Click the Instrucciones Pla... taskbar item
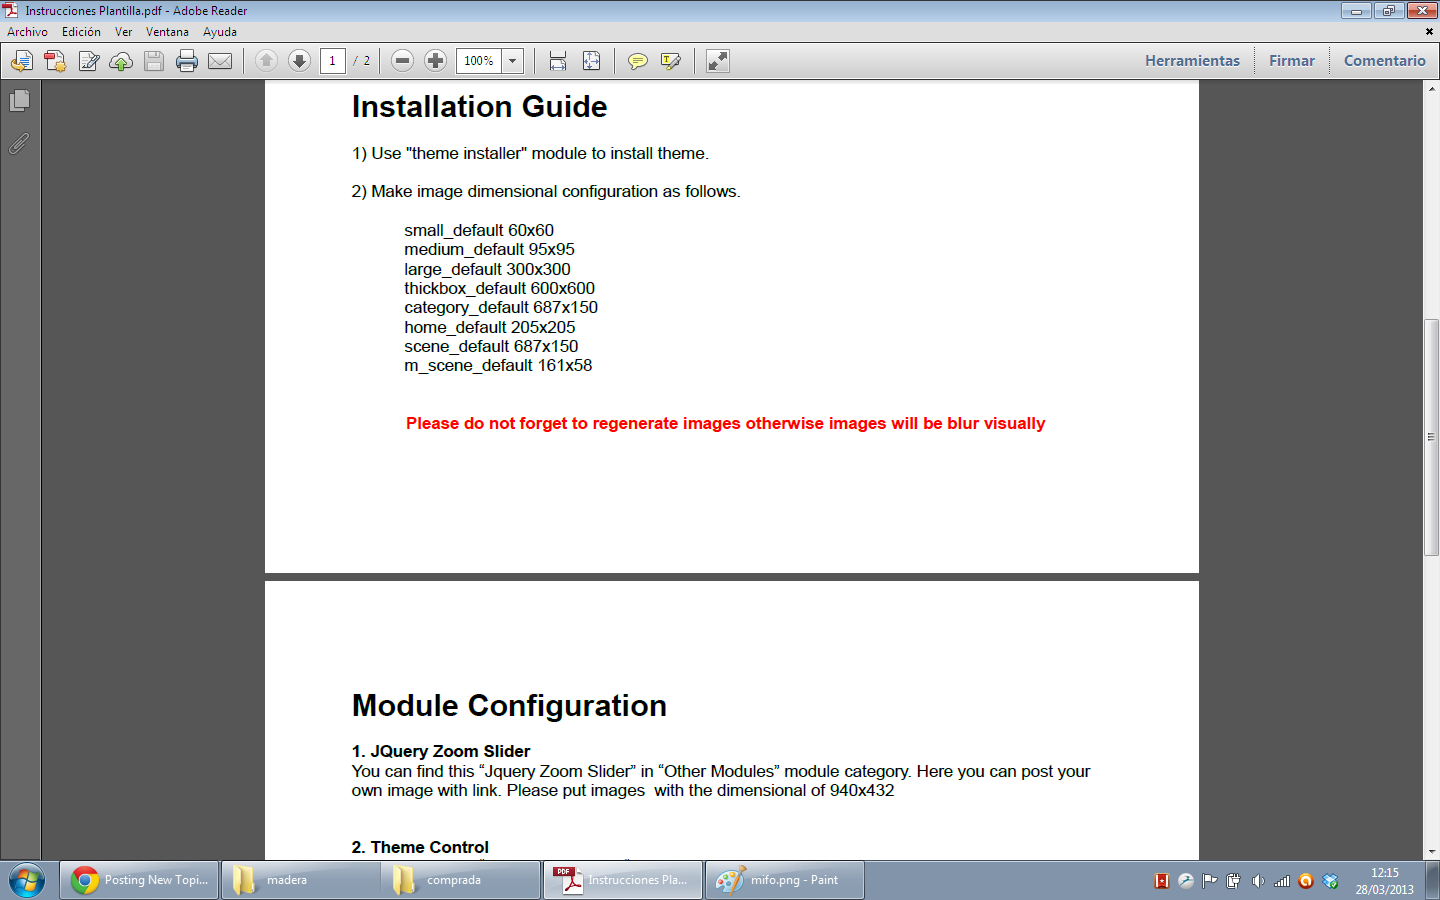This screenshot has width=1440, height=900. (x=623, y=880)
